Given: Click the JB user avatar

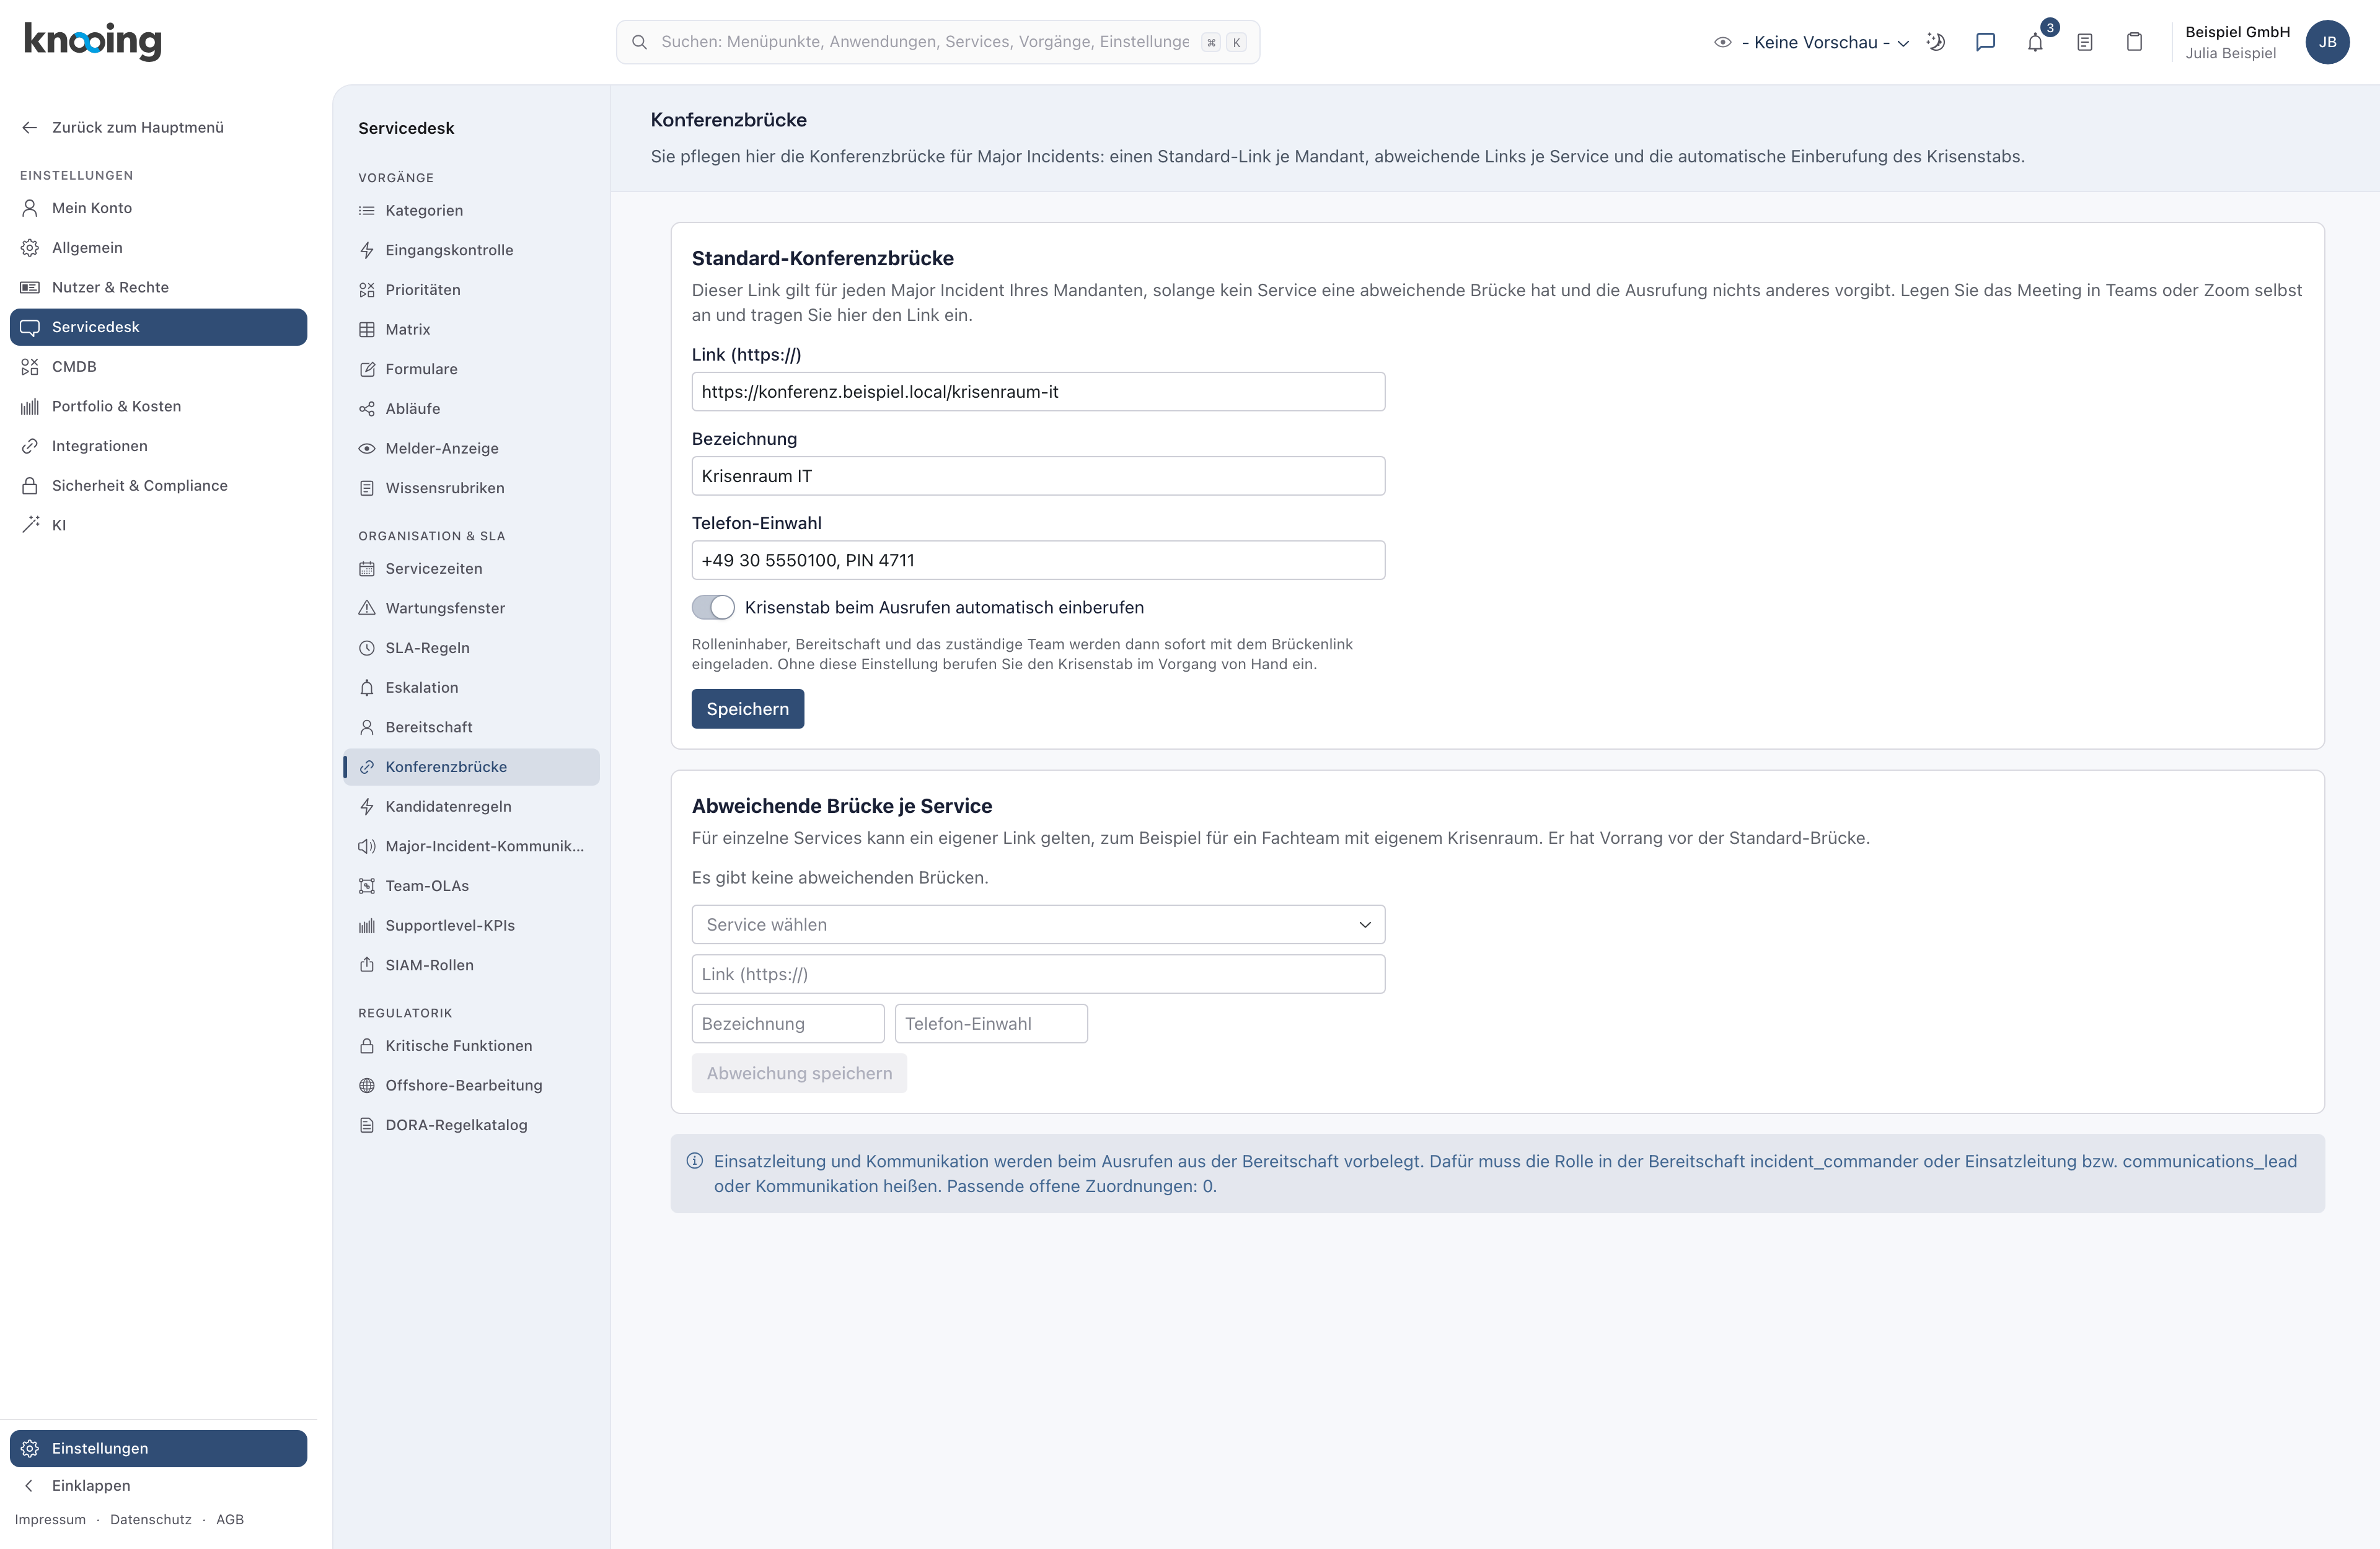Looking at the screenshot, I should click(x=2327, y=42).
